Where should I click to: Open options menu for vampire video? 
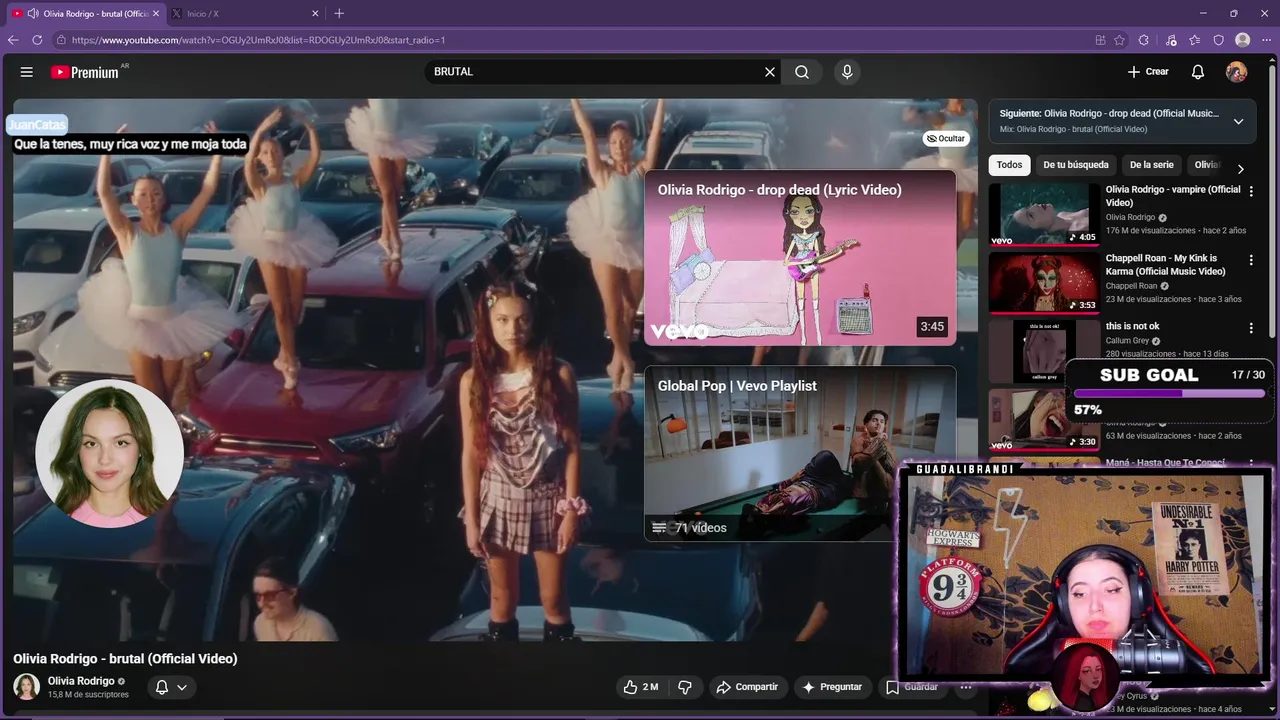tap(1251, 191)
